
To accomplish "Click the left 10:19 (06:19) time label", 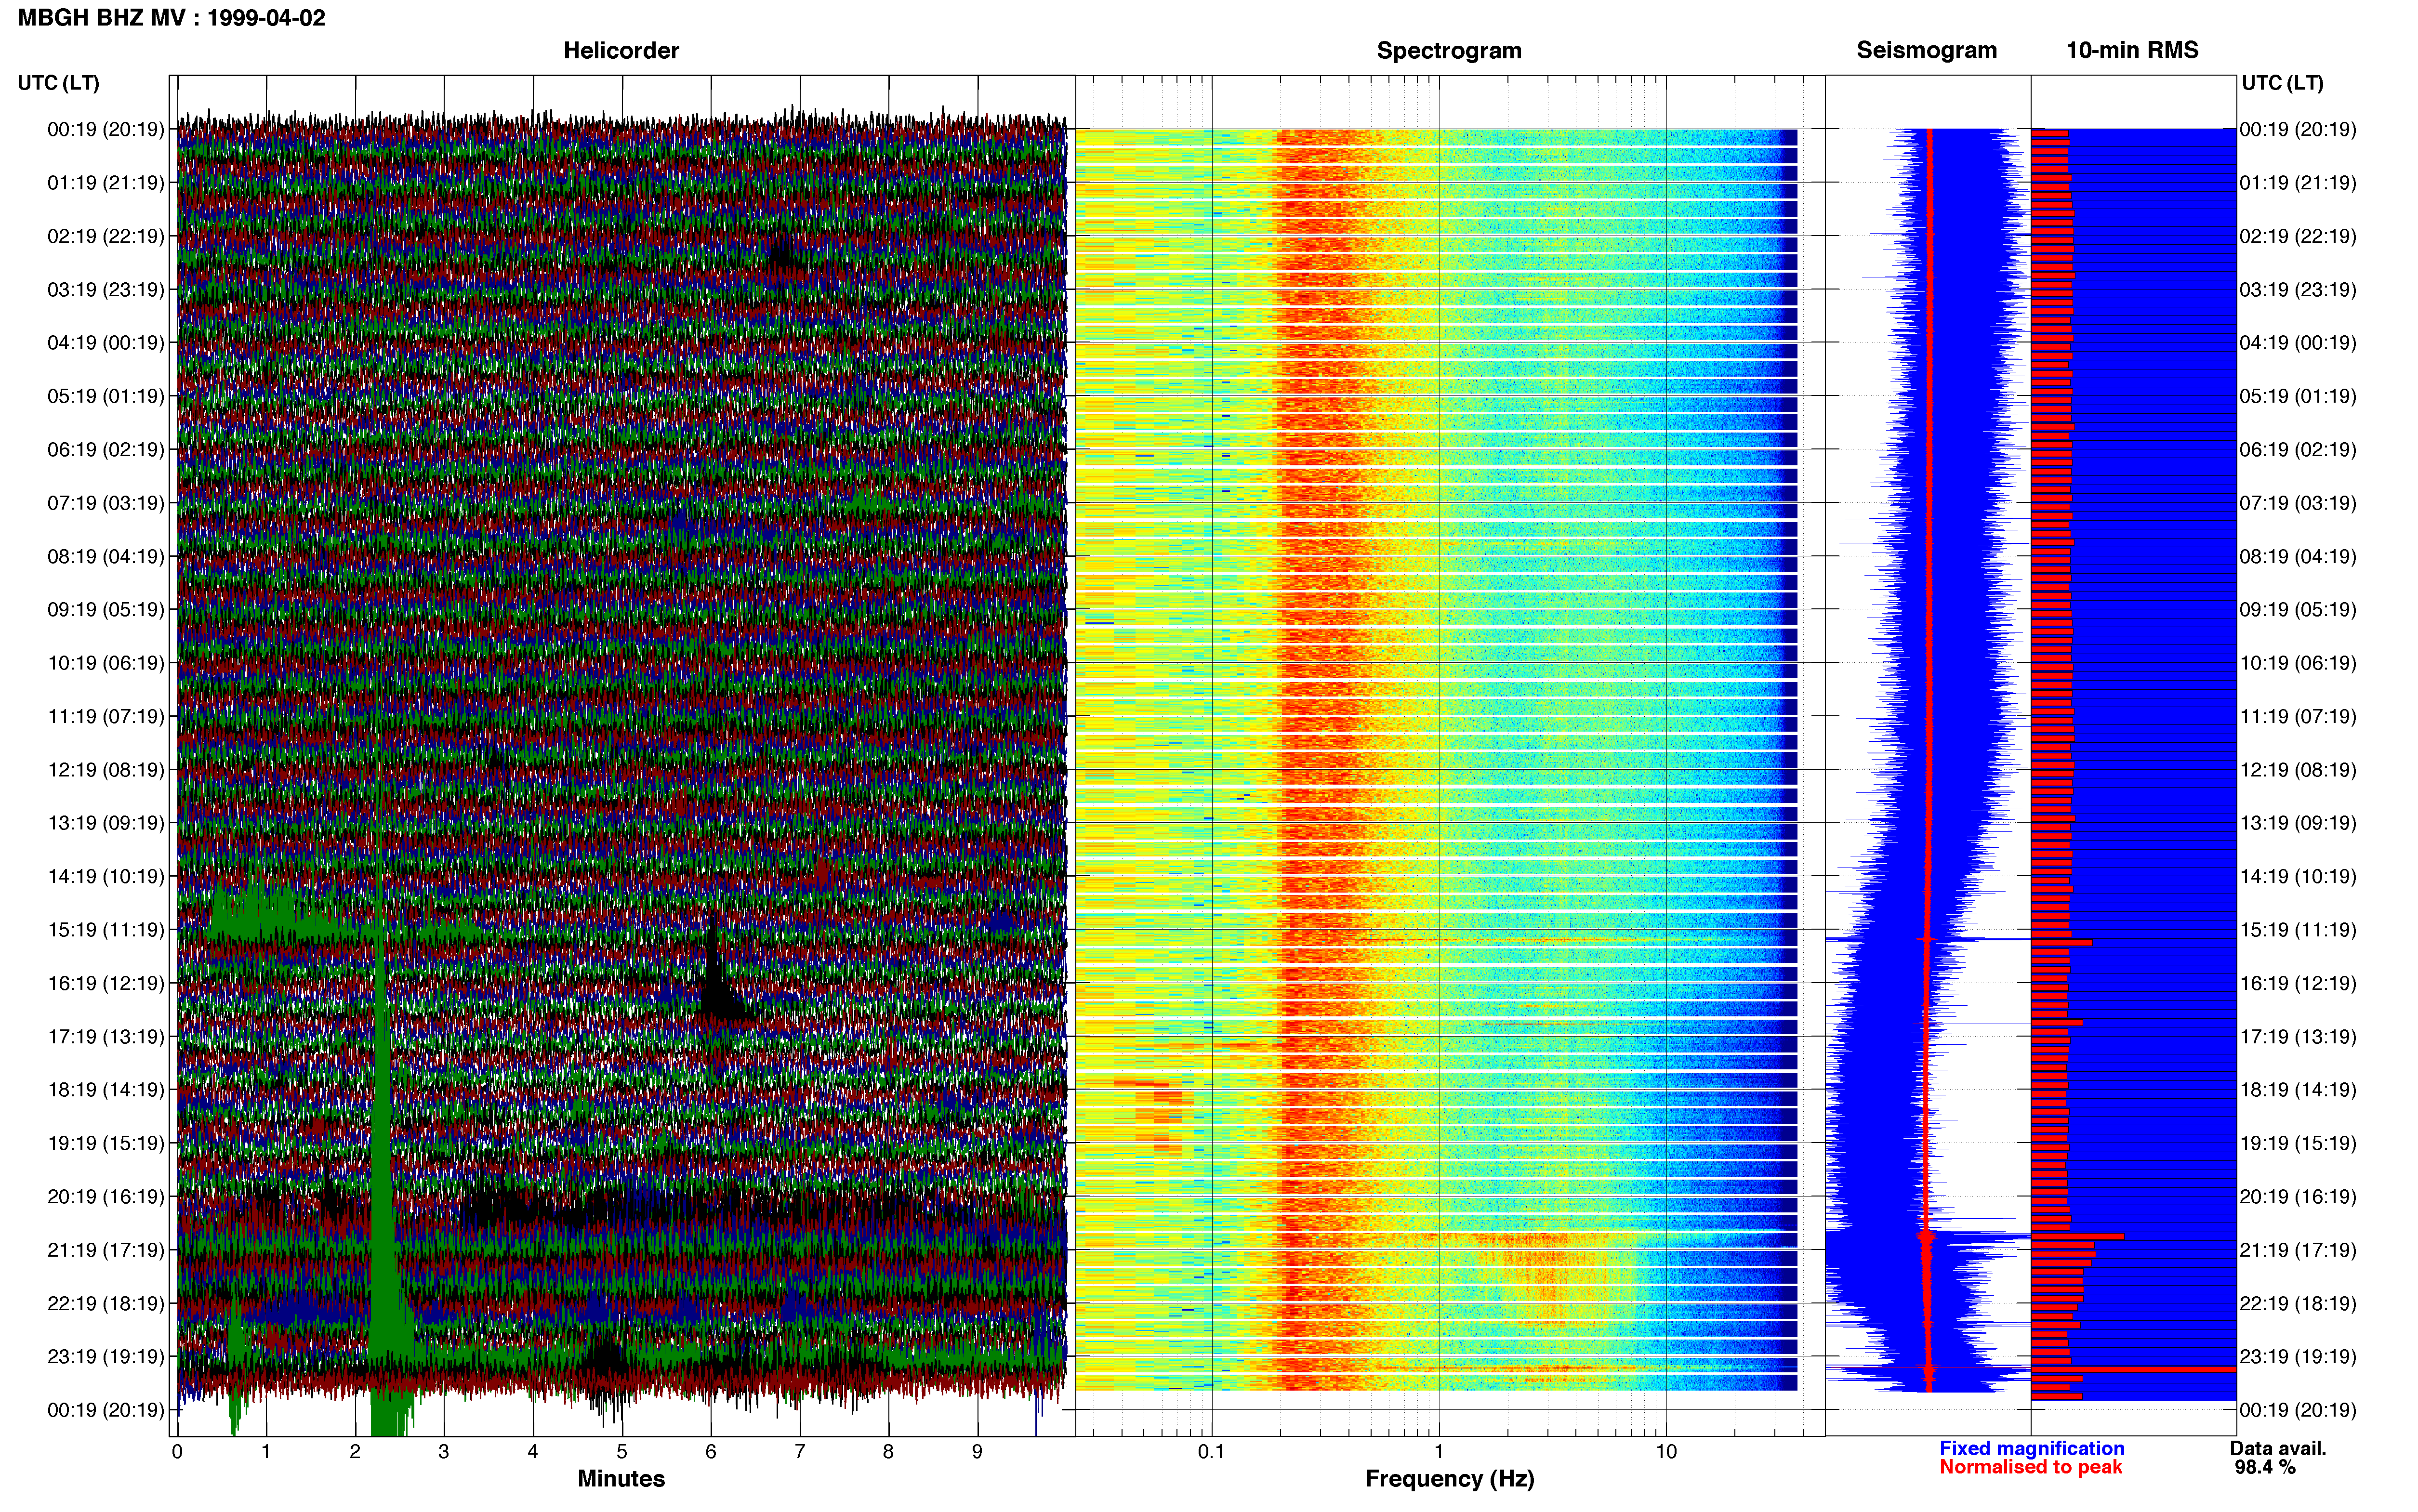I will click(106, 663).
